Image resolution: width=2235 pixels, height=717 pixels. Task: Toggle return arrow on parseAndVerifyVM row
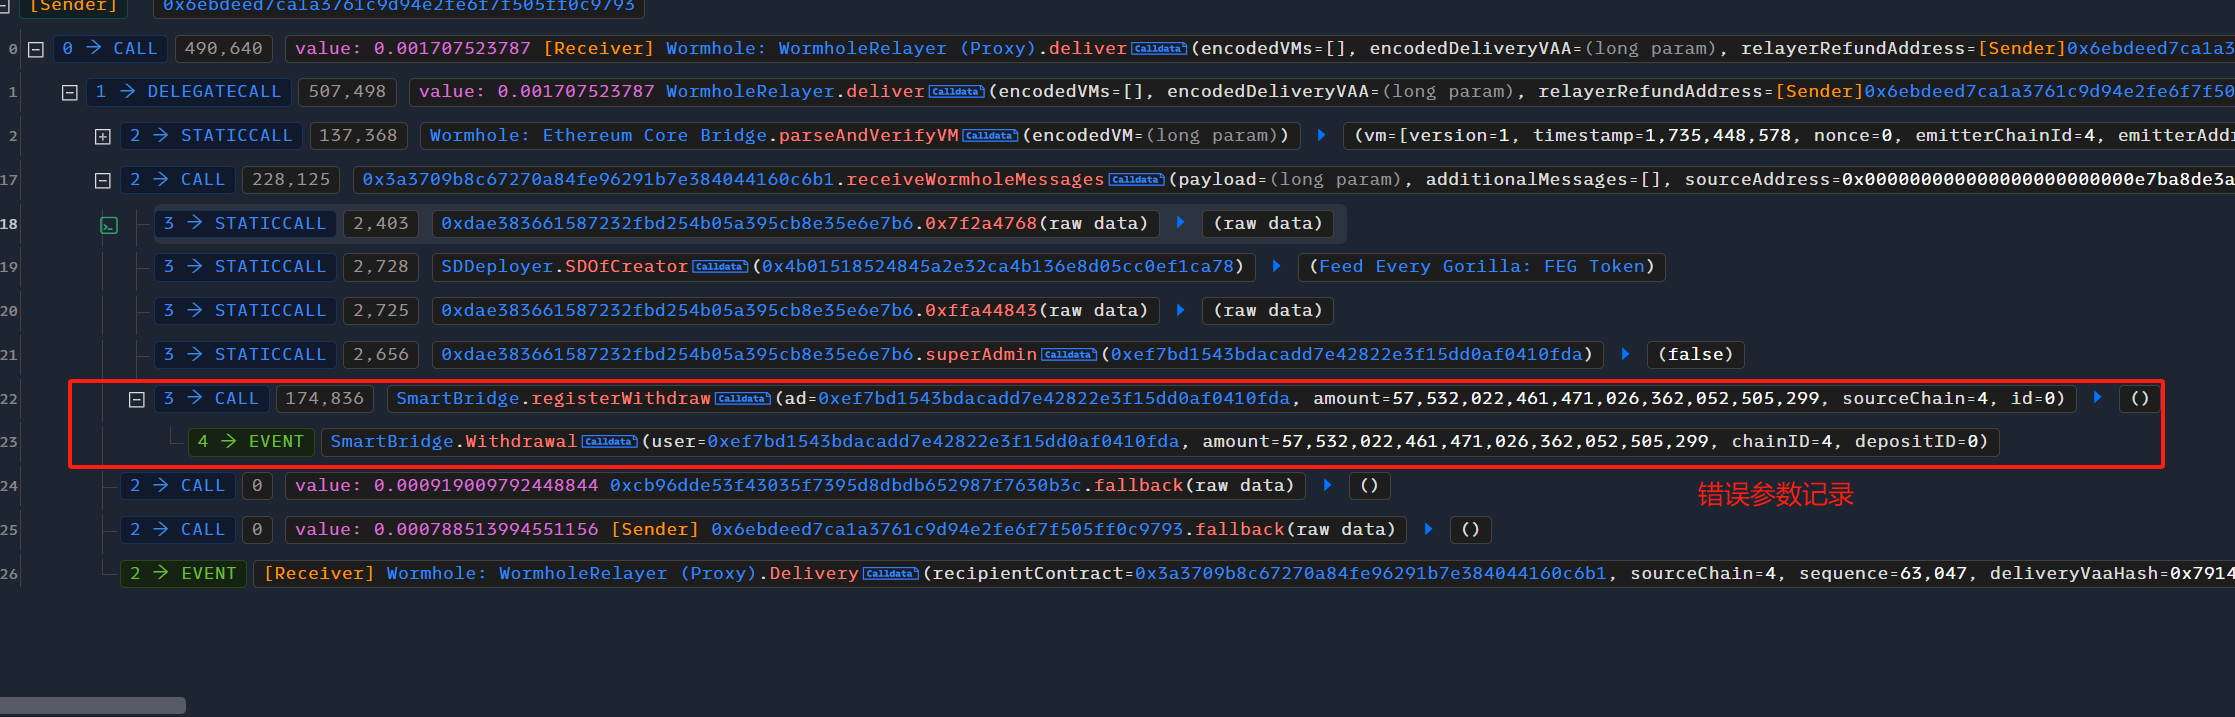1322,135
